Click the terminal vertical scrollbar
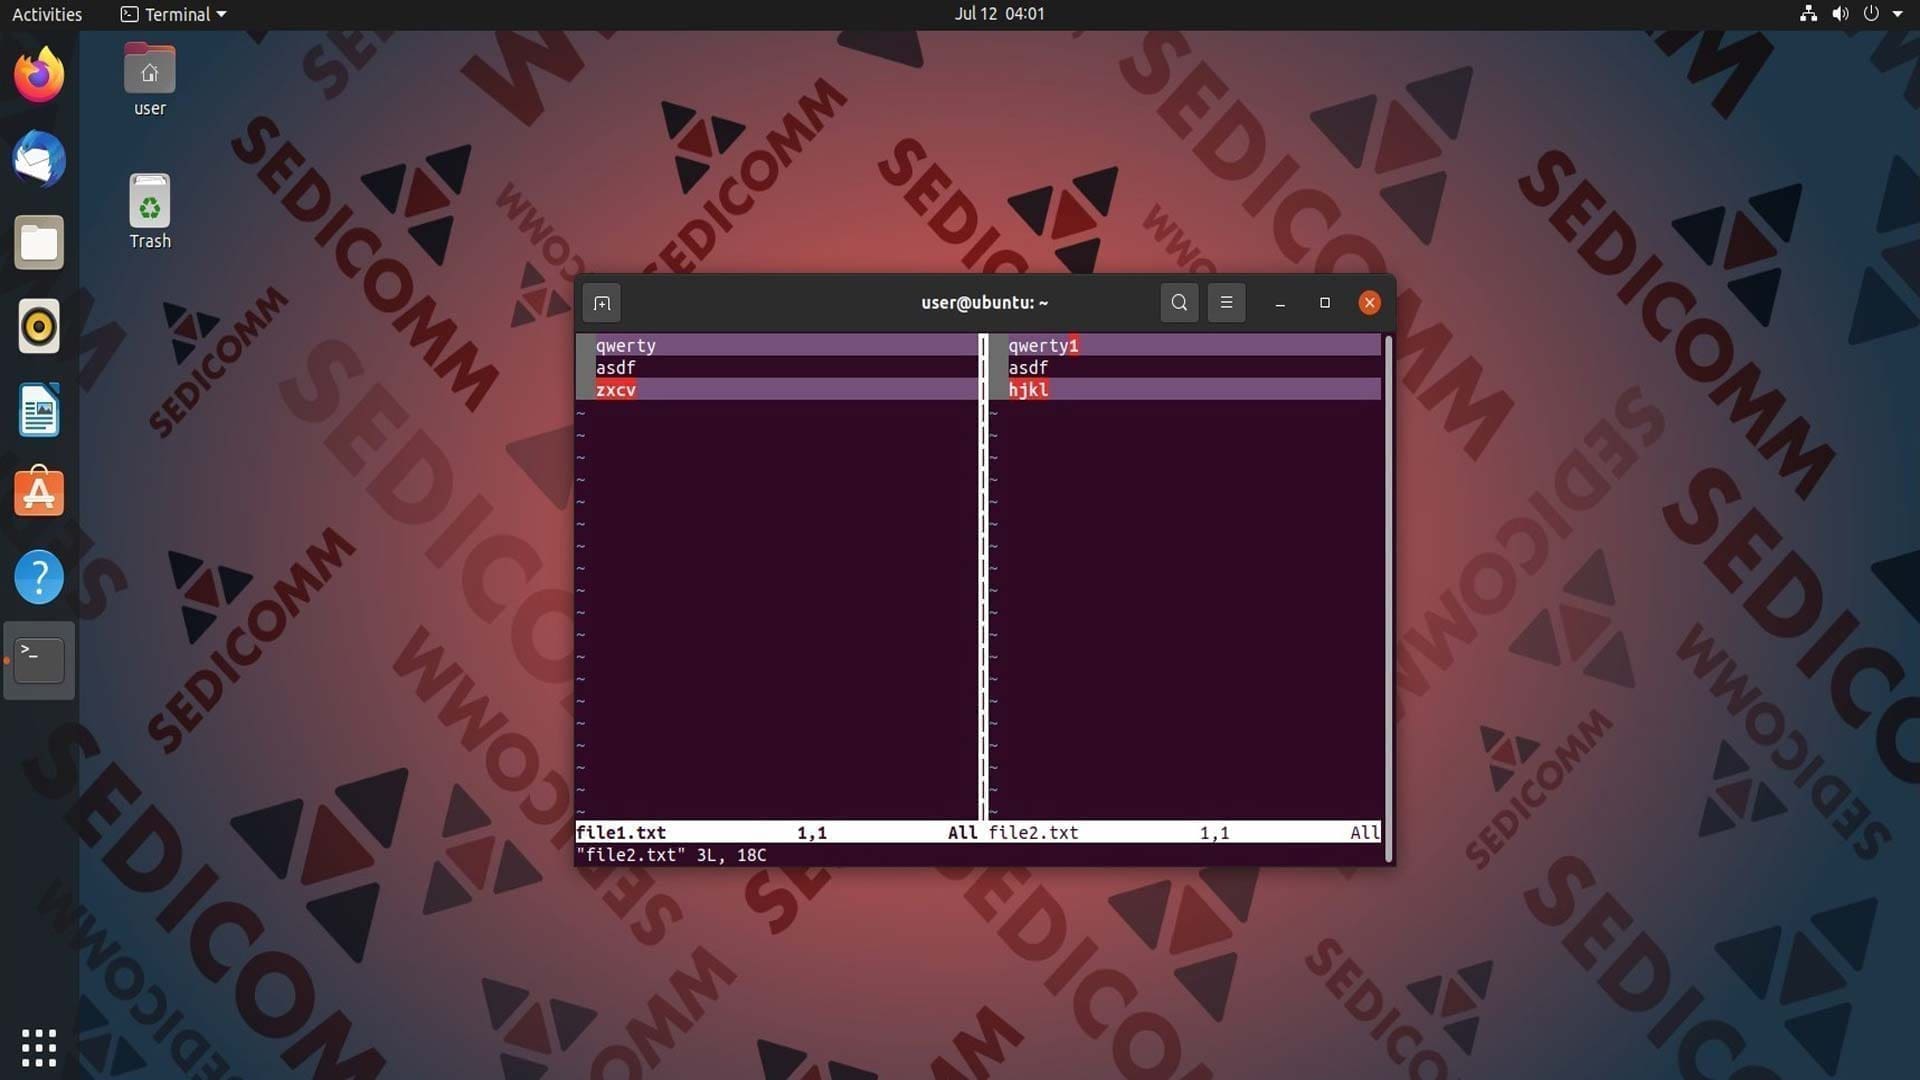This screenshot has width=1920, height=1080. pyautogui.click(x=1388, y=598)
